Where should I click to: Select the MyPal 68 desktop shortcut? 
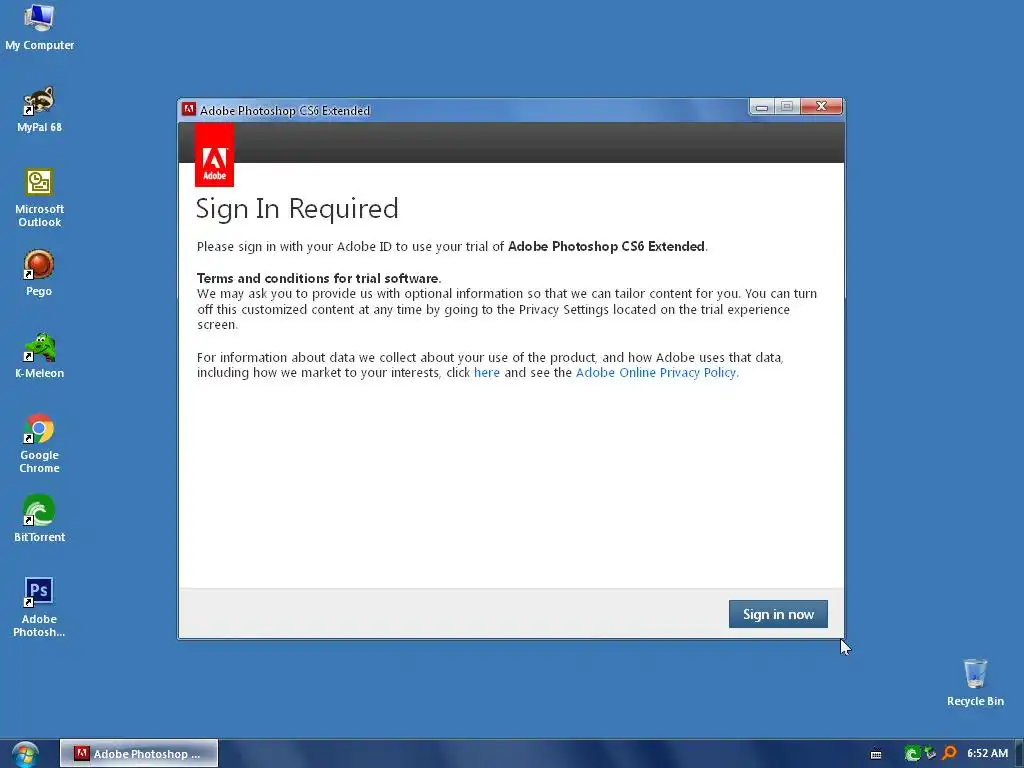39,109
